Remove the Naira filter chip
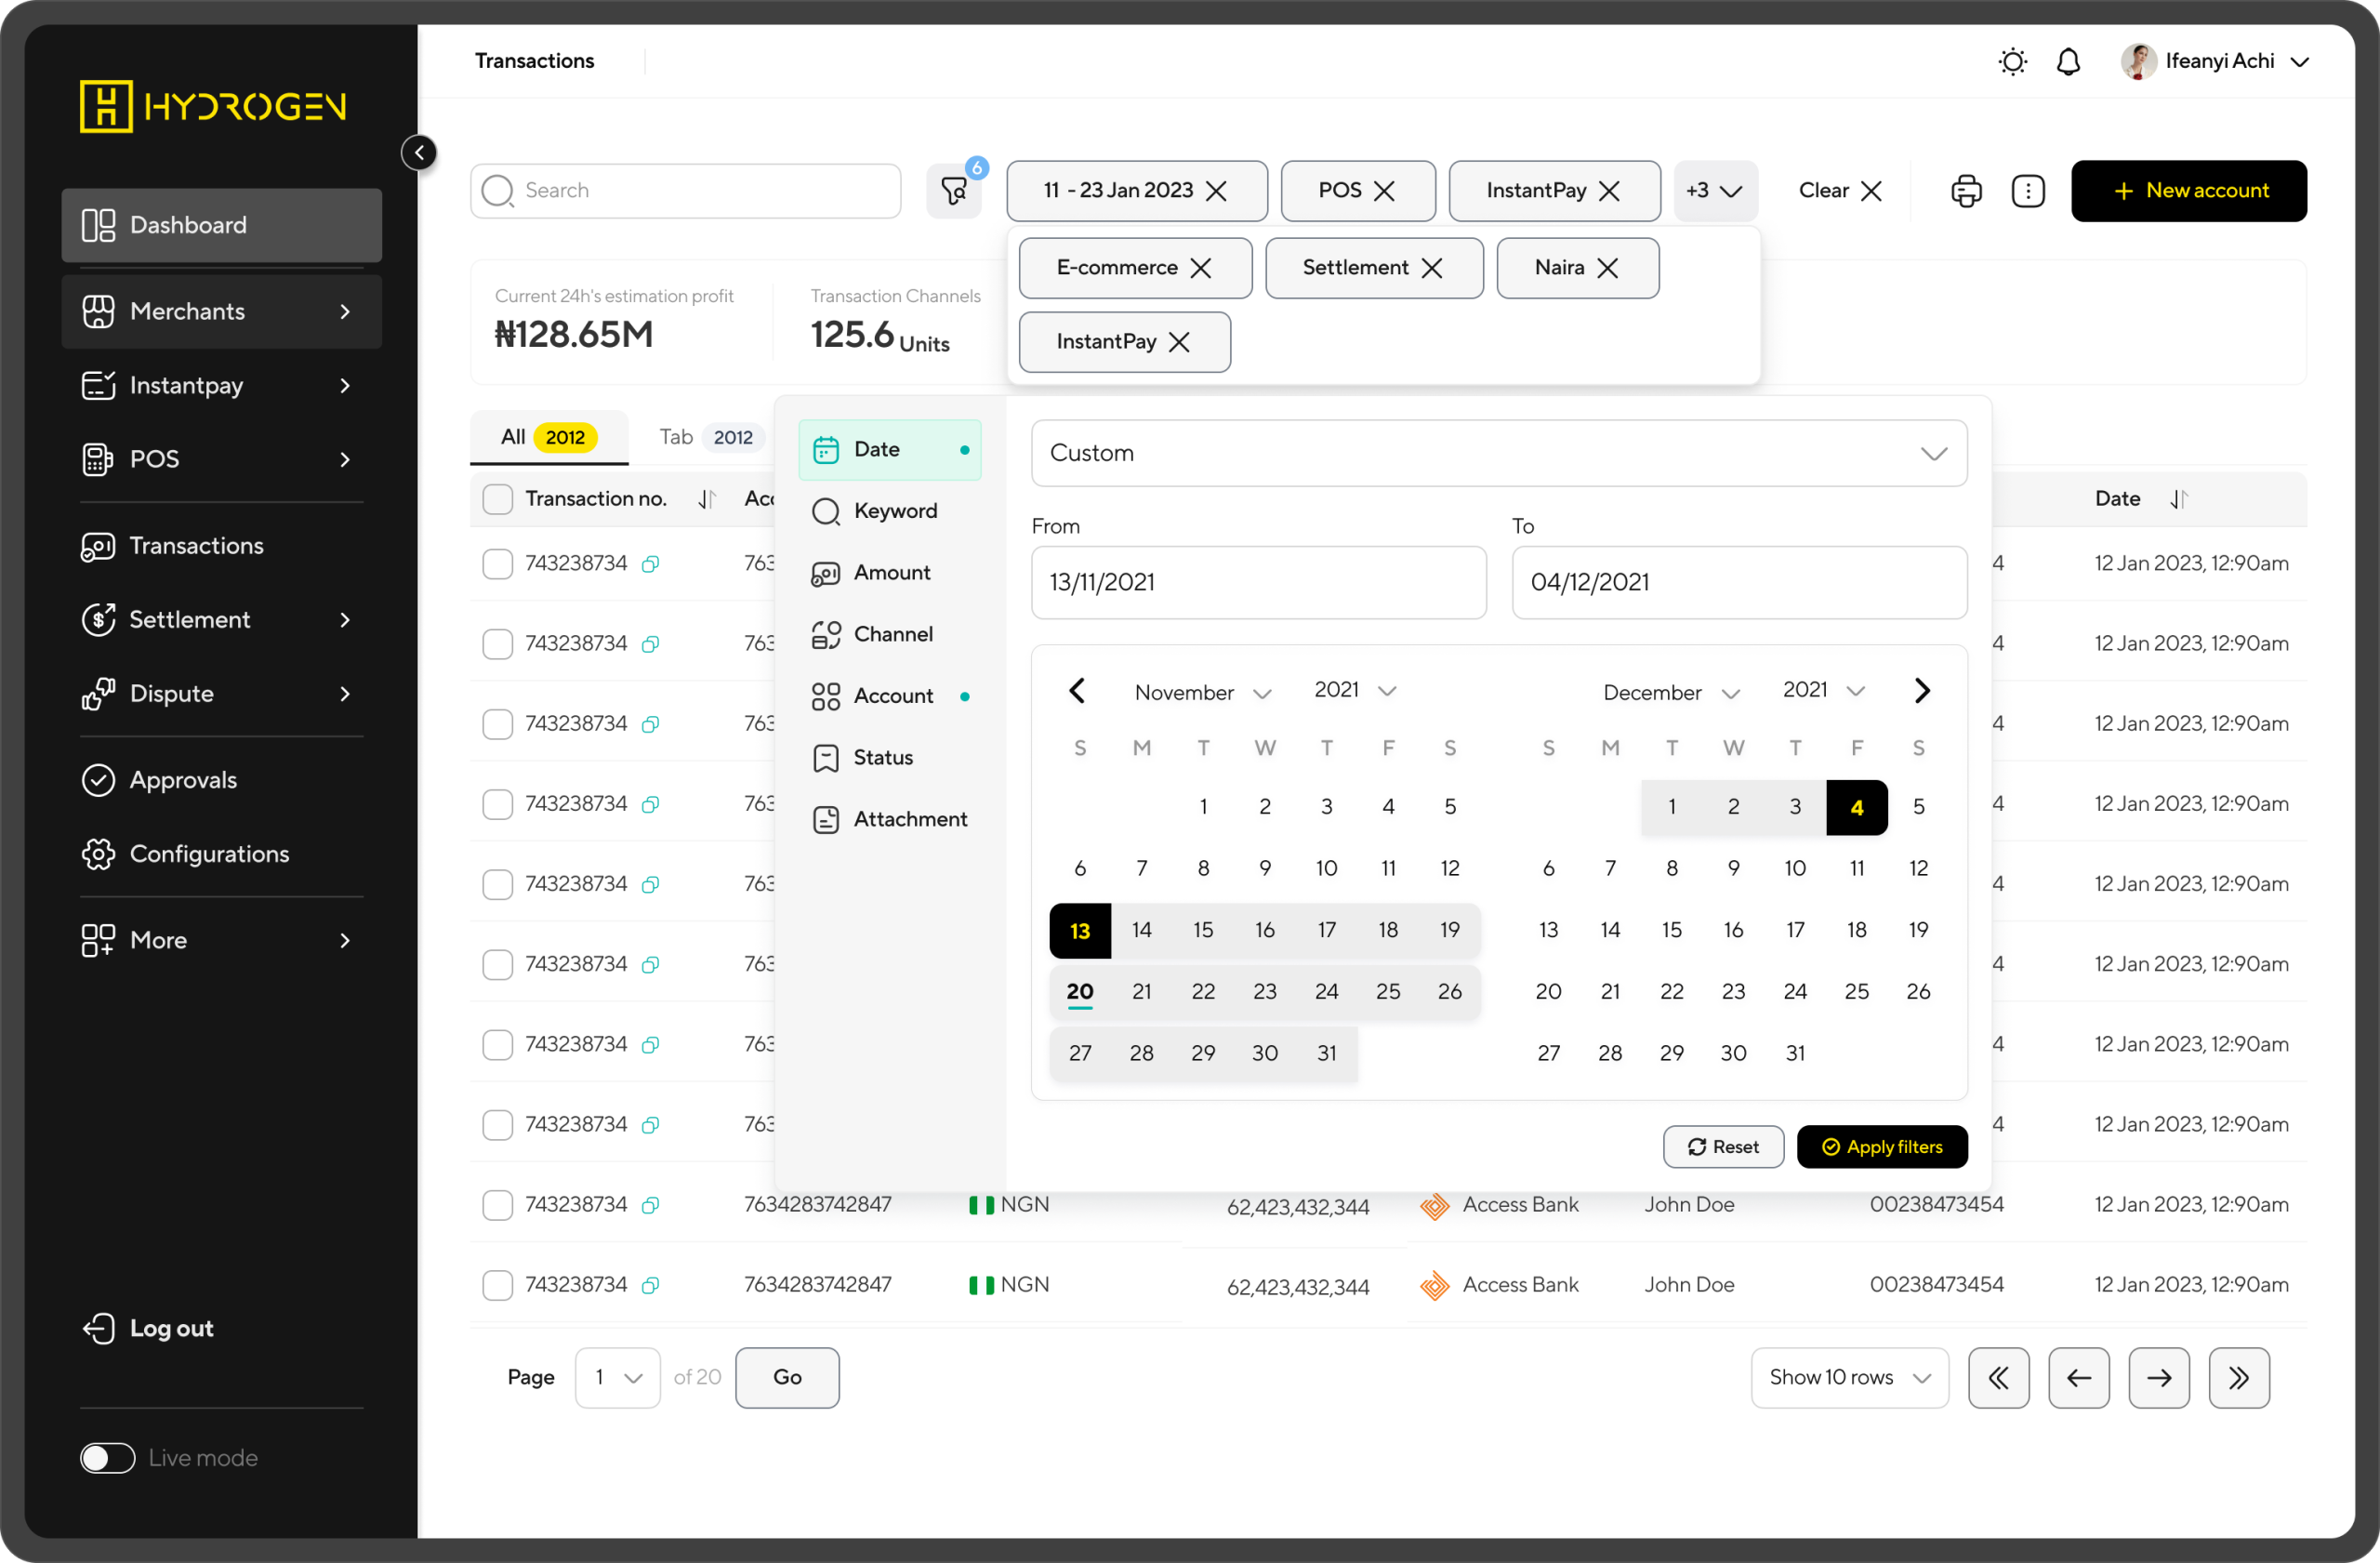 pyautogui.click(x=1607, y=268)
